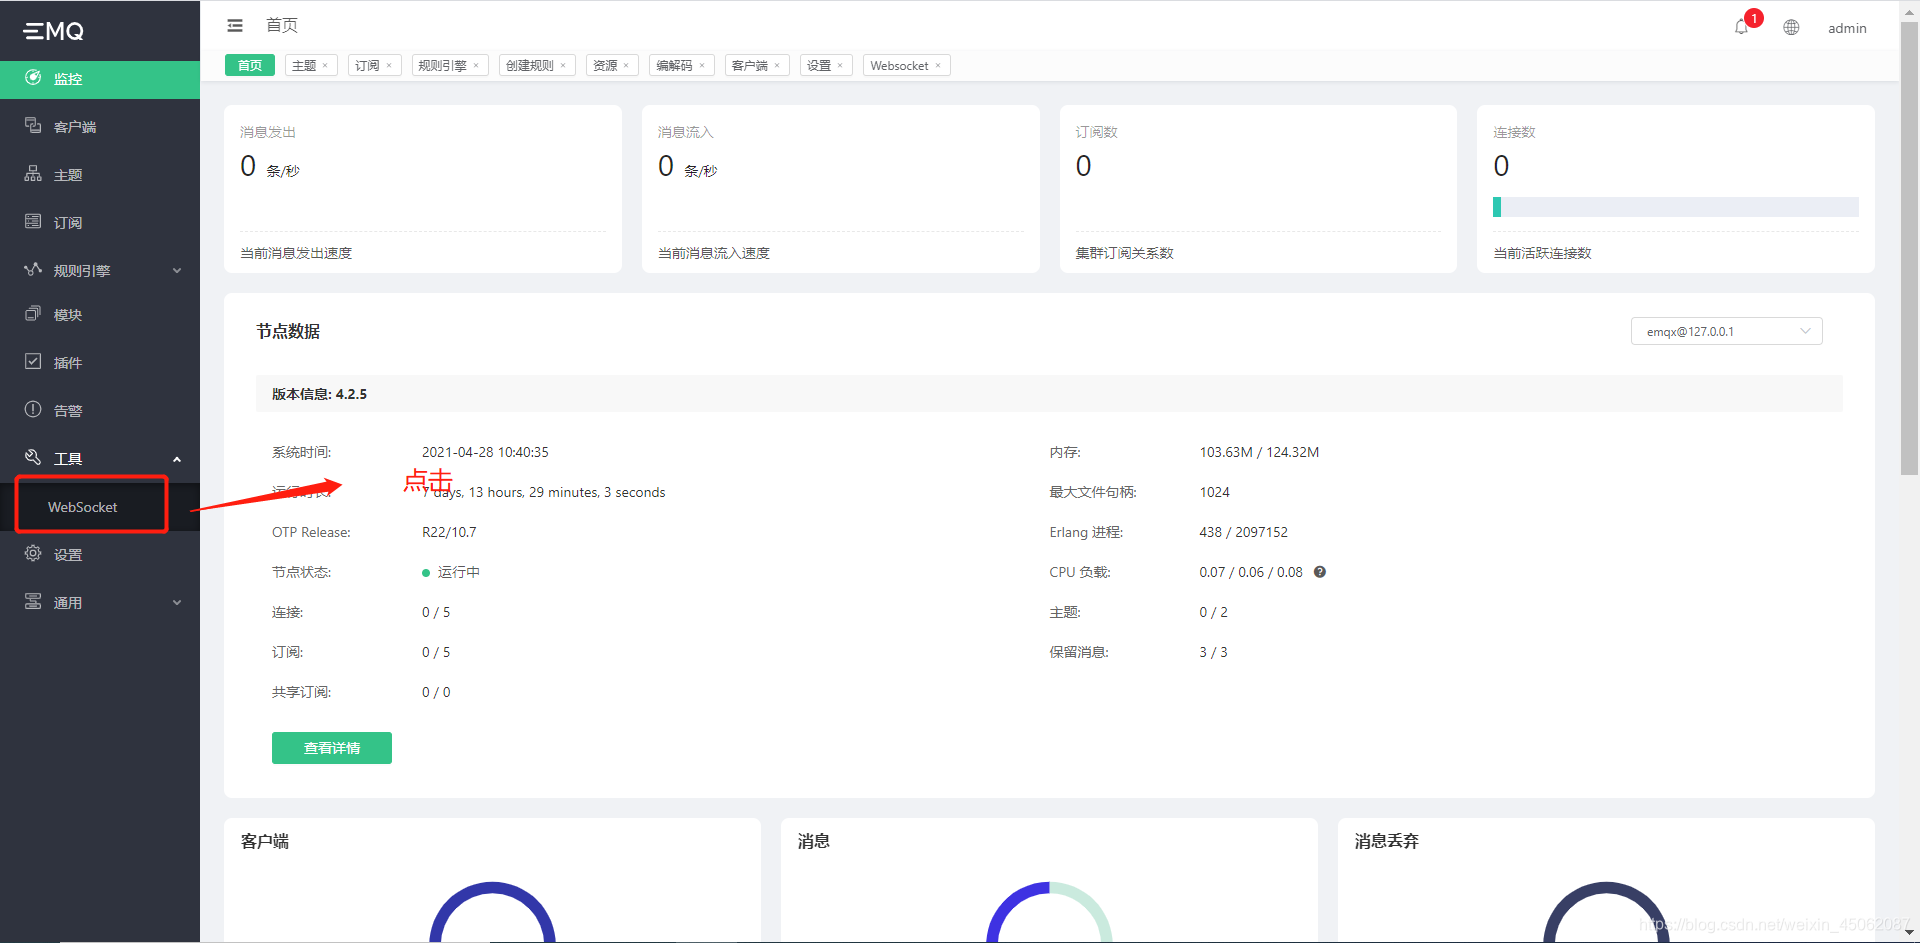Click the 节点数据 heading
The width and height of the screenshot is (1920, 943).
(x=288, y=331)
